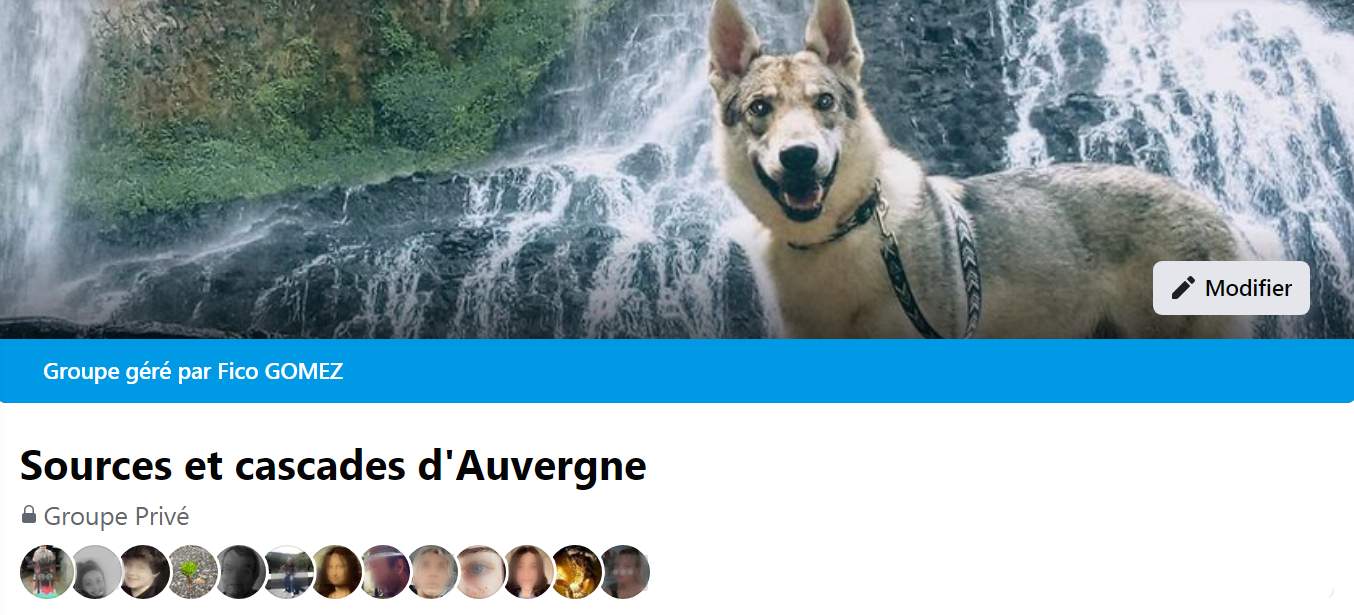The width and height of the screenshot is (1354, 615).
Task: Open the first member avatar in row
Action: (x=47, y=572)
